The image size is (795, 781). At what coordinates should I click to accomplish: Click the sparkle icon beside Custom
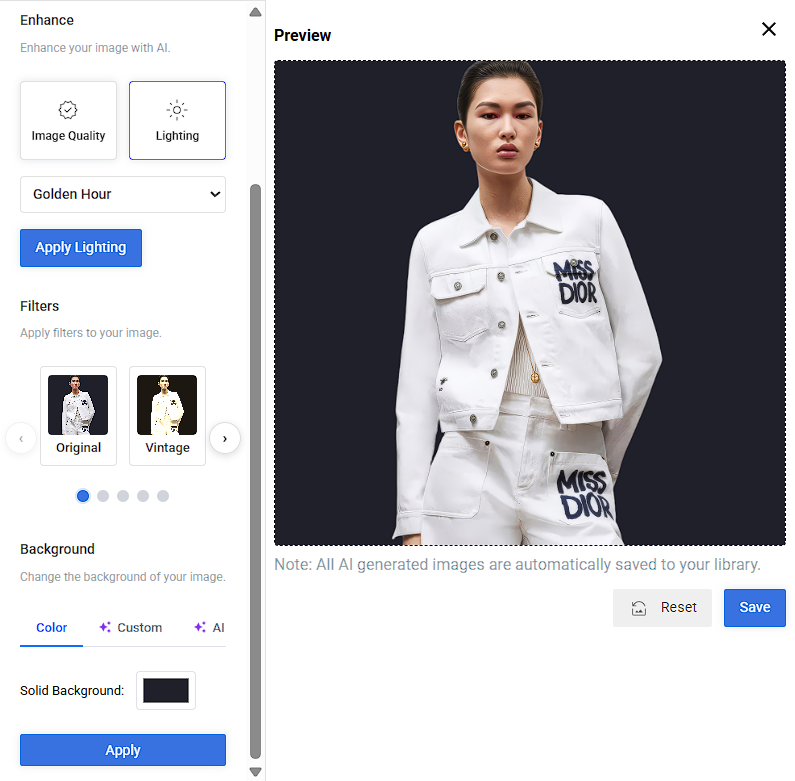105,627
